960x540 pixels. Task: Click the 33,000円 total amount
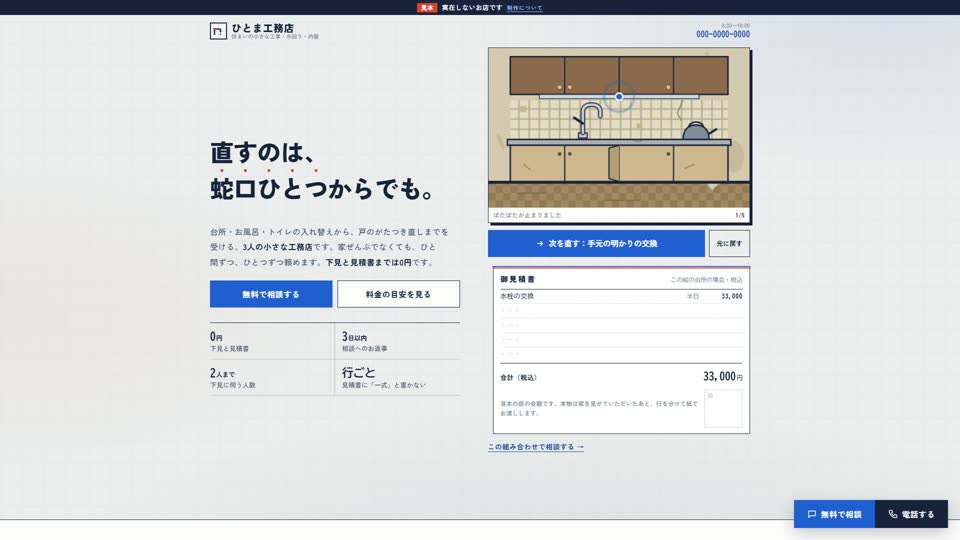(722, 377)
